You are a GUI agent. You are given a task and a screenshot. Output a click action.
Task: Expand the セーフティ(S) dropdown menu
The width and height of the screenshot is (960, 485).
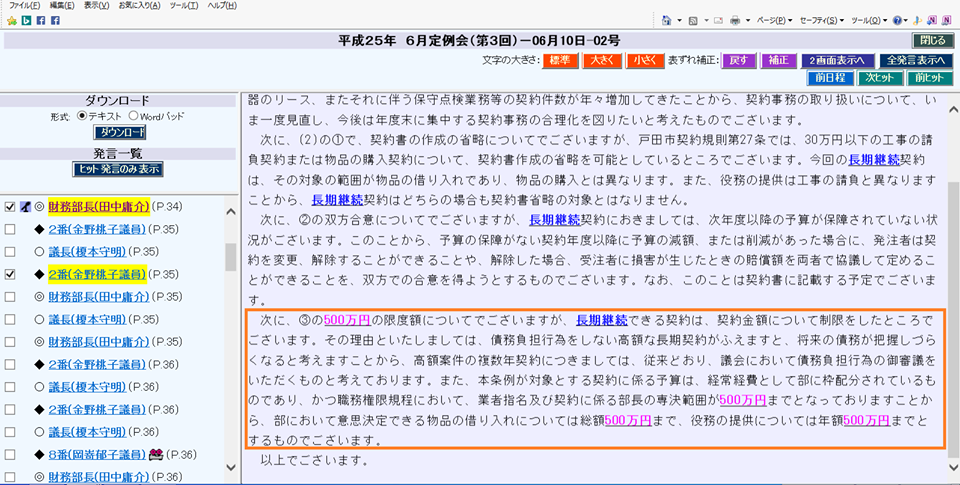click(823, 20)
